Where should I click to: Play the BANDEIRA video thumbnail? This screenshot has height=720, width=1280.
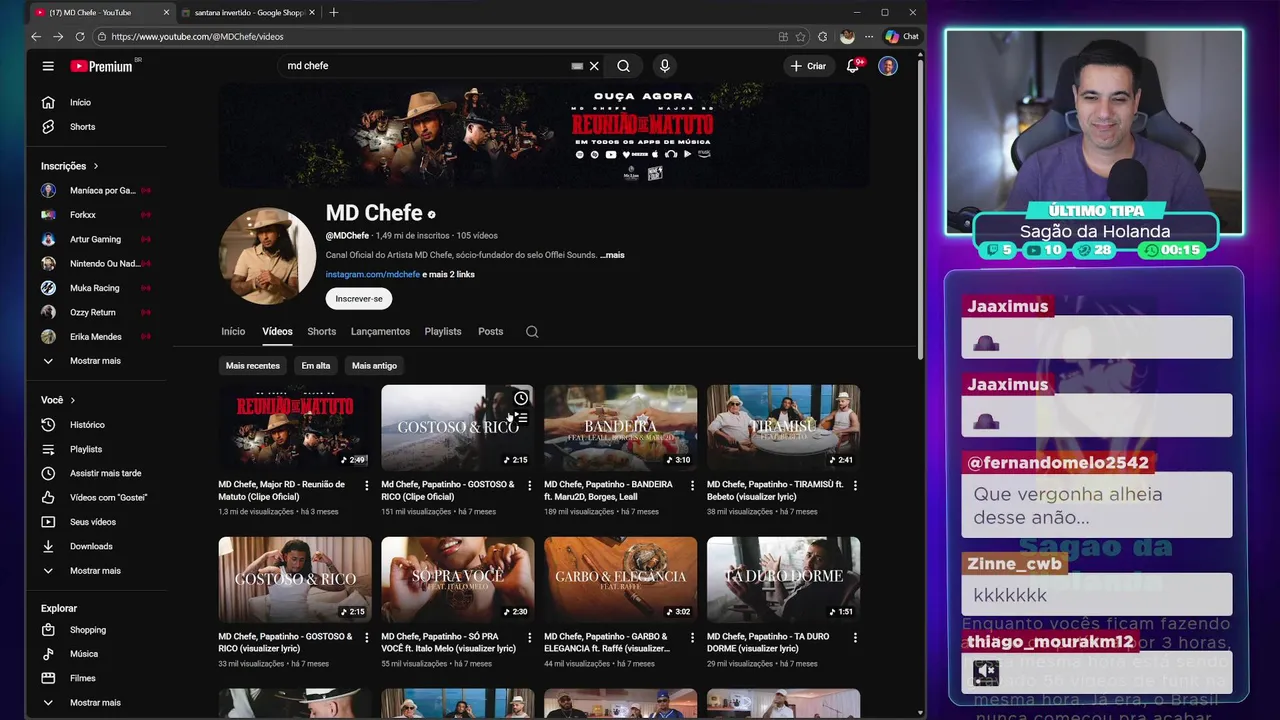pyautogui.click(x=621, y=428)
